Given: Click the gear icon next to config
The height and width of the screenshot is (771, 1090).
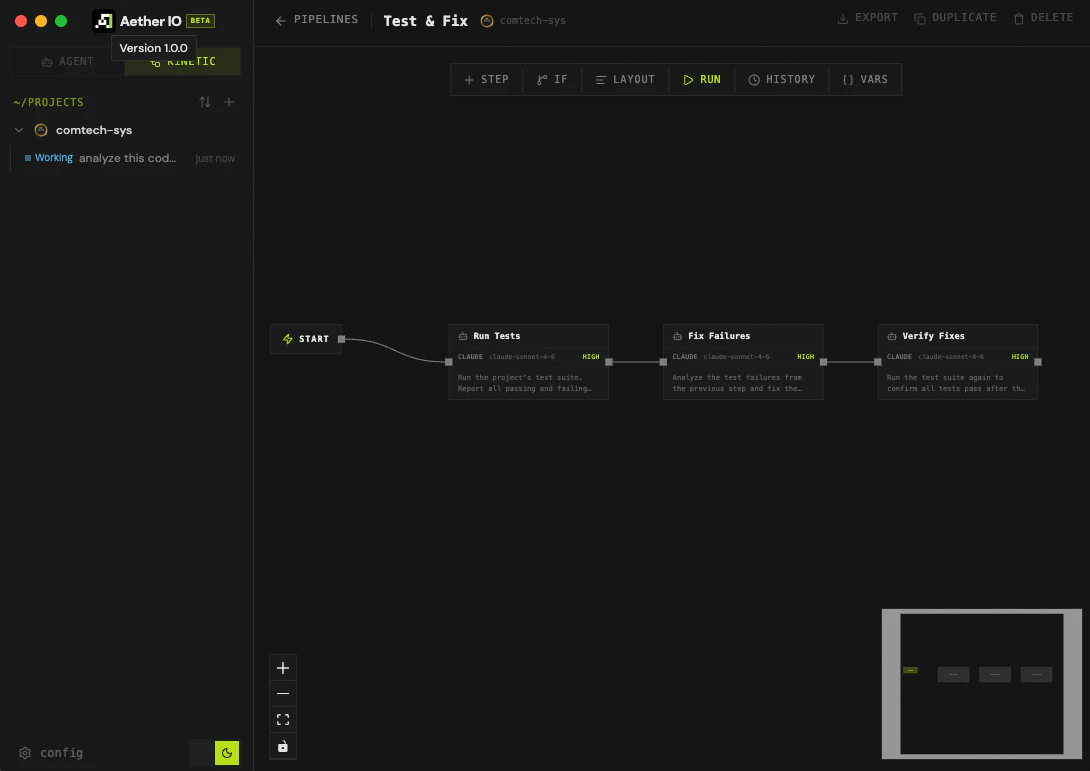Looking at the screenshot, I should (25, 753).
